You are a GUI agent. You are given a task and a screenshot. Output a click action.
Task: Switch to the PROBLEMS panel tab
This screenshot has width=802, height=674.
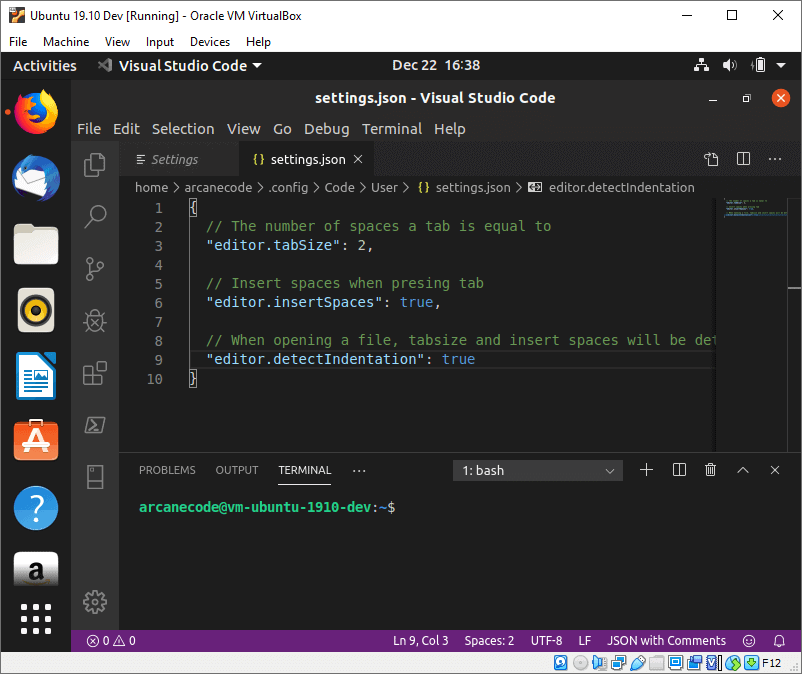(x=167, y=470)
